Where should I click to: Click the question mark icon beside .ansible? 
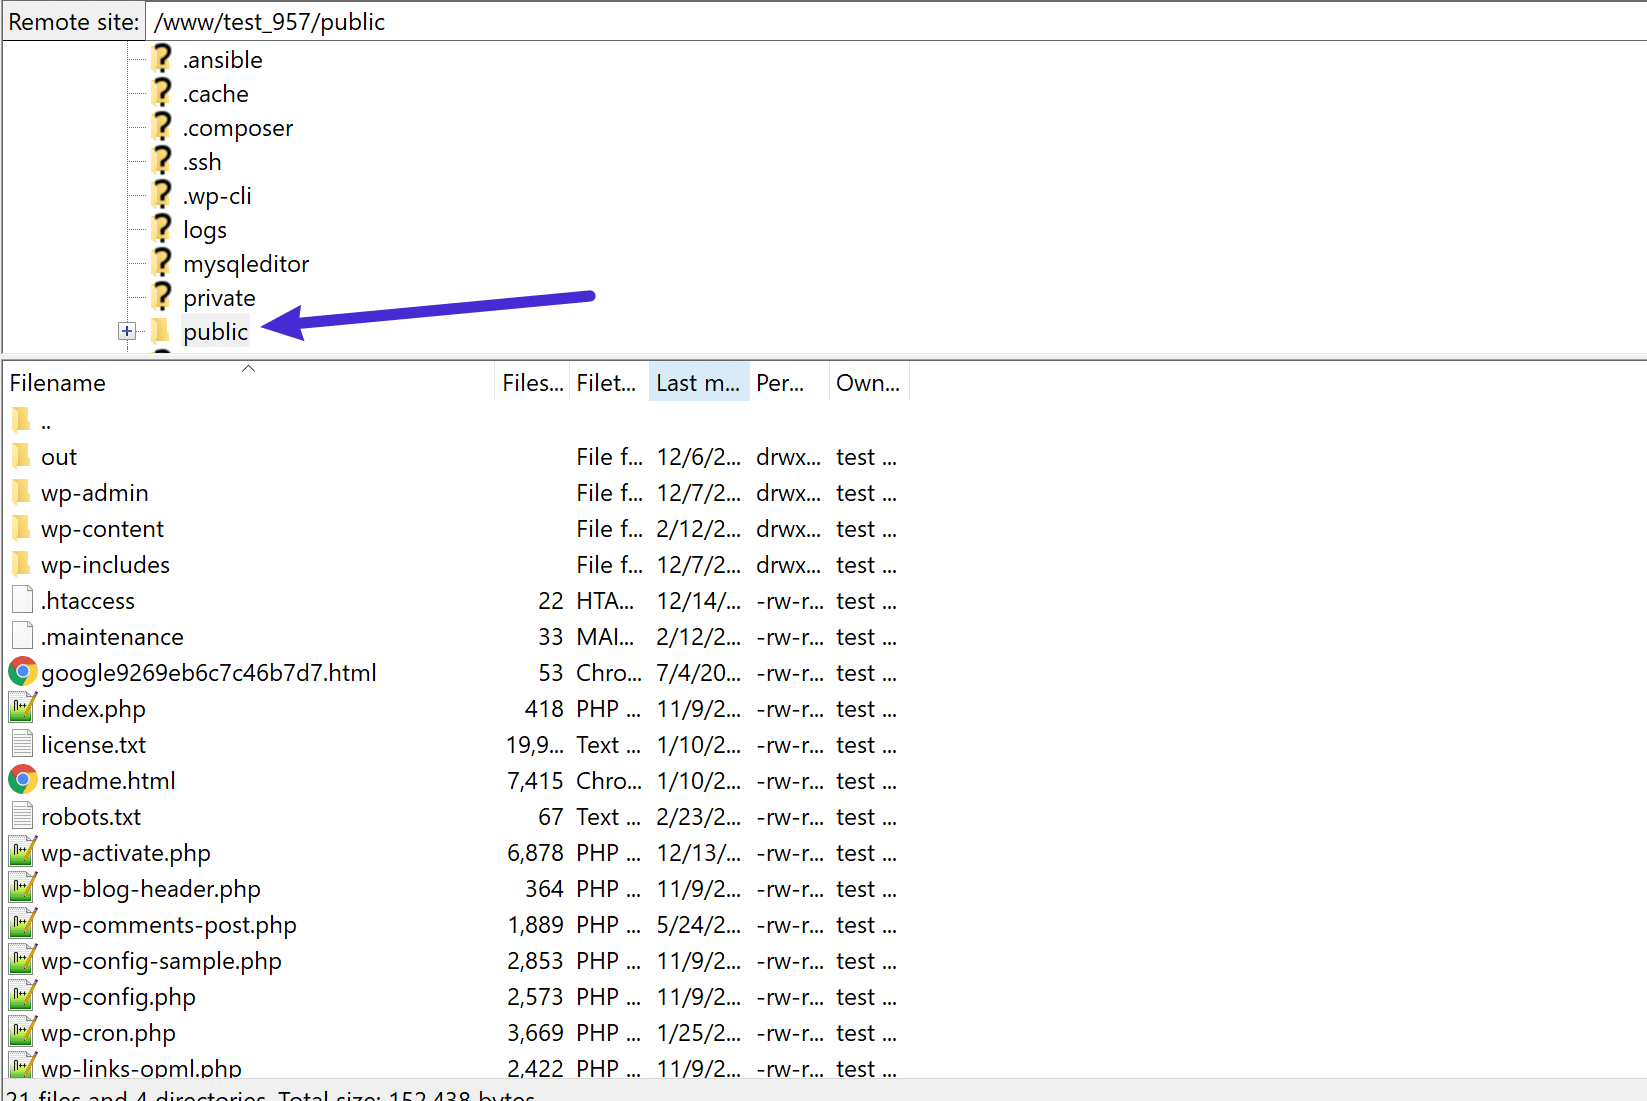click(x=161, y=59)
